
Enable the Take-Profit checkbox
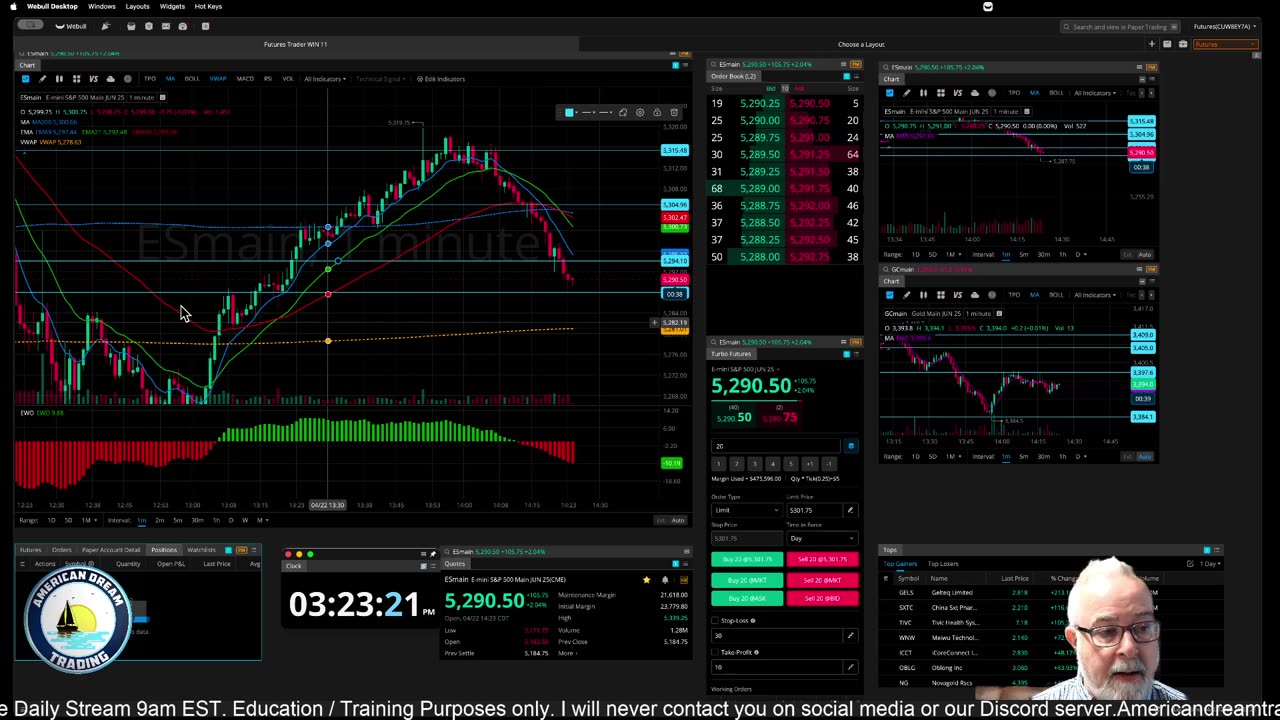pyautogui.click(x=715, y=652)
